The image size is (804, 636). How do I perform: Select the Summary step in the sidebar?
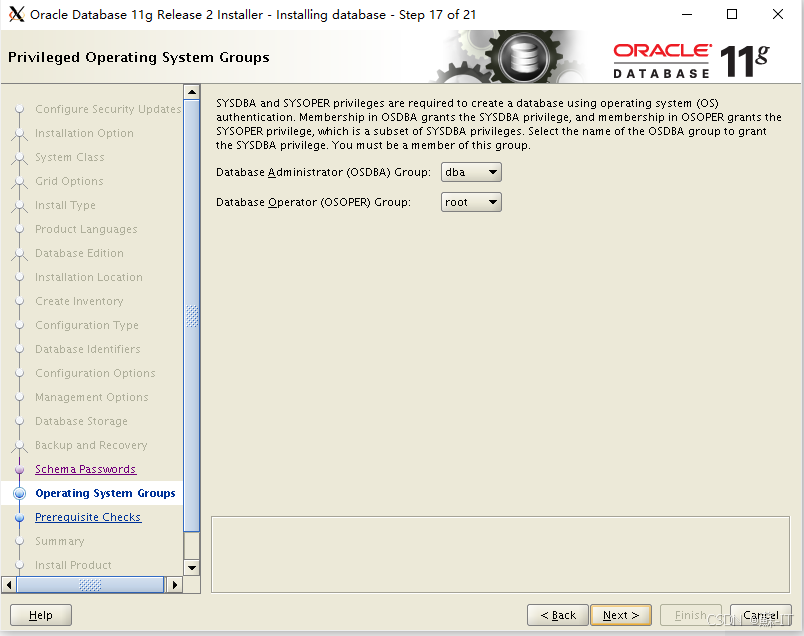[57, 541]
